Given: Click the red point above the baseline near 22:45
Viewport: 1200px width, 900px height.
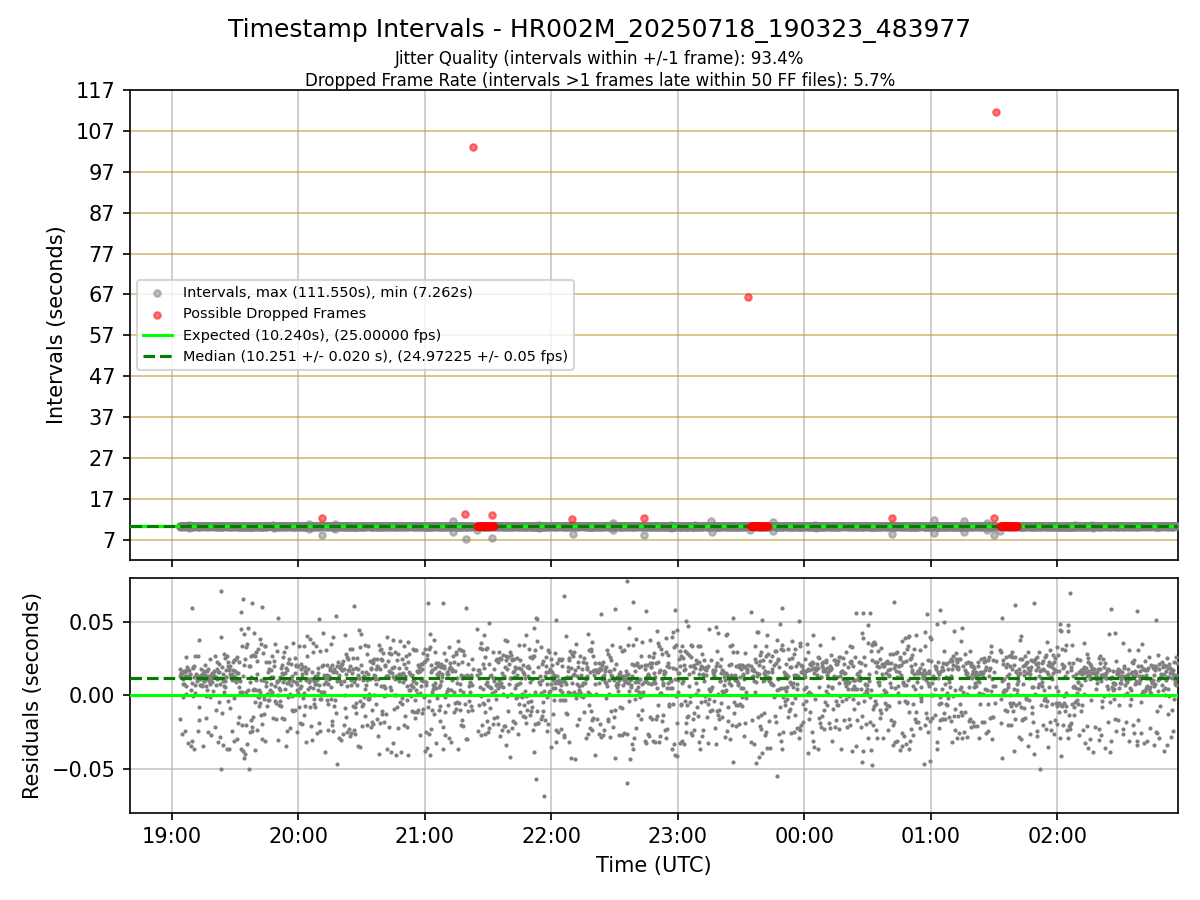Looking at the screenshot, I should click(644, 518).
